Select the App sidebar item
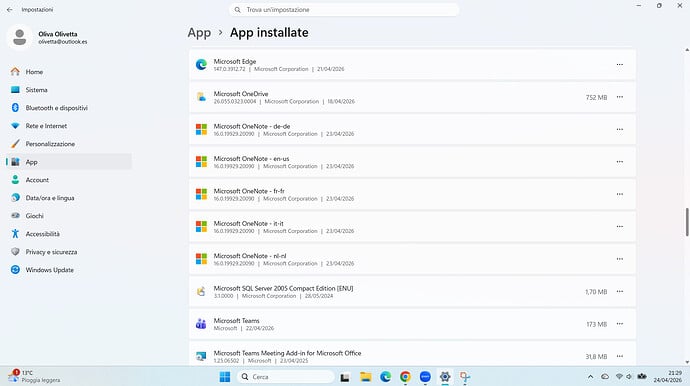The image size is (690, 386). (x=69, y=162)
